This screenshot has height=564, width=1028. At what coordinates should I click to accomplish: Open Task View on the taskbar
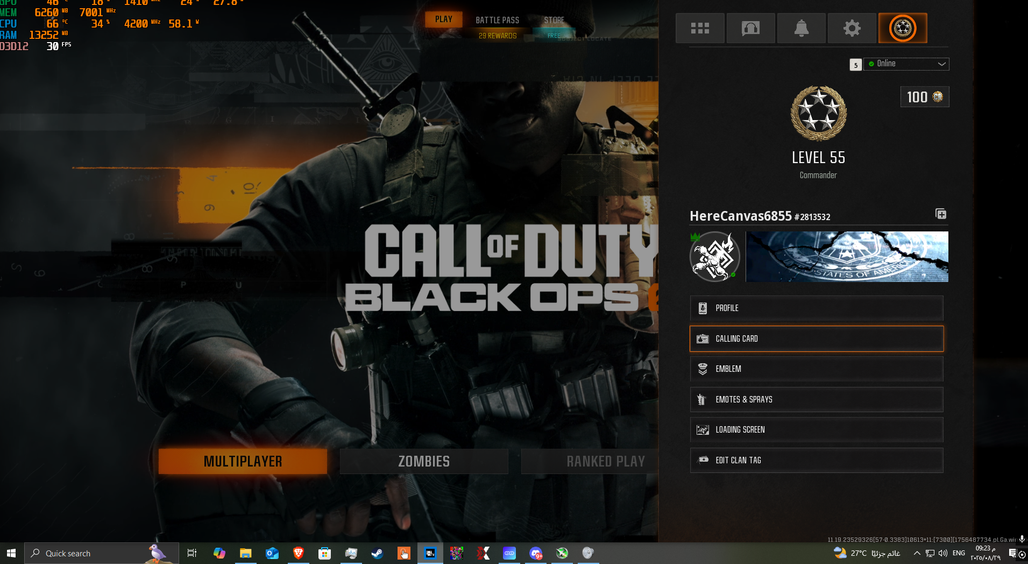tap(191, 554)
